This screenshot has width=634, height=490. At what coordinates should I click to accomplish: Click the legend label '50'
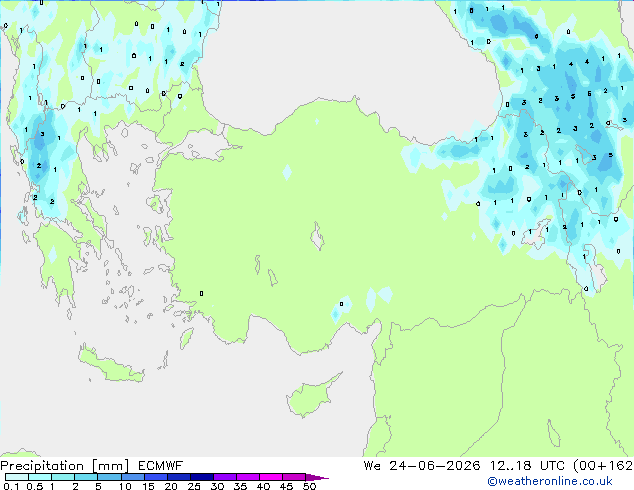pyautogui.click(x=309, y=486)
